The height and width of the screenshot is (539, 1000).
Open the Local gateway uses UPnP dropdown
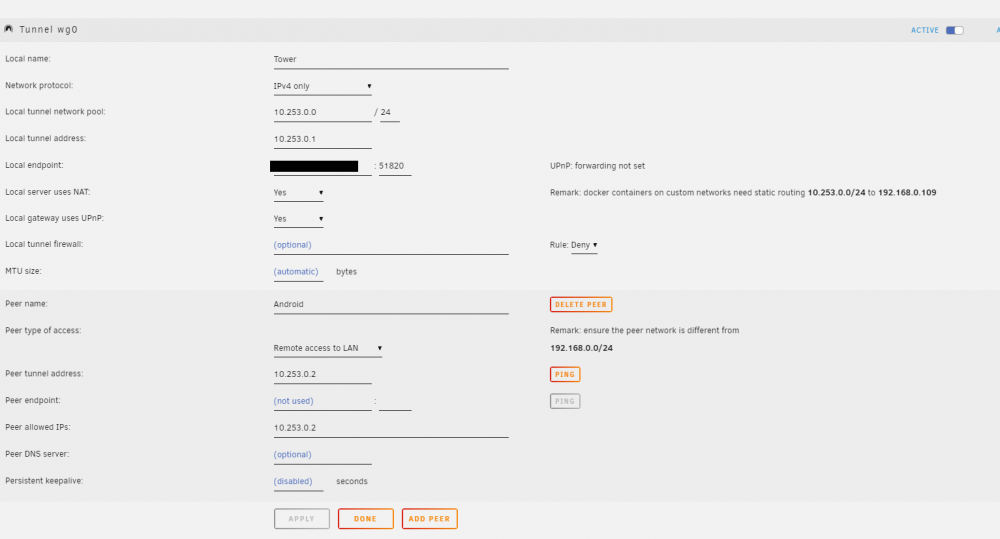(298, 219)
